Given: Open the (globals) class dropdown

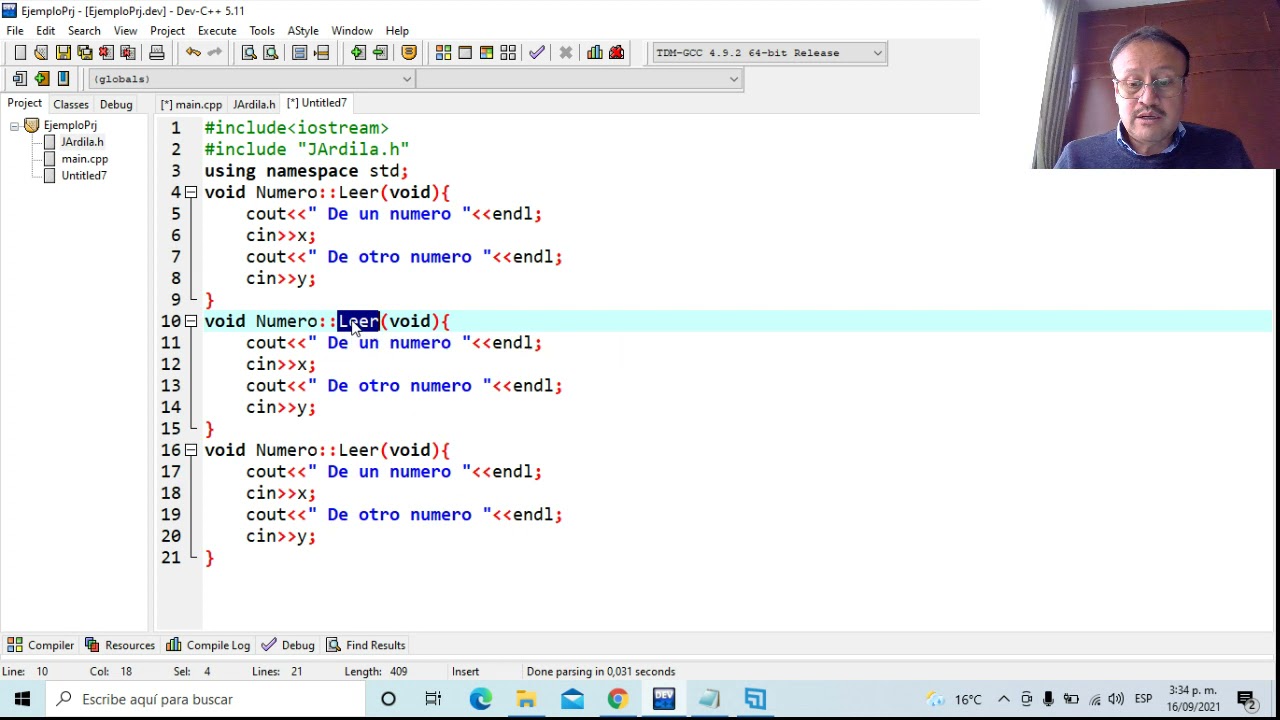Looking at the screenshot, I should click(x=251, y=79).
